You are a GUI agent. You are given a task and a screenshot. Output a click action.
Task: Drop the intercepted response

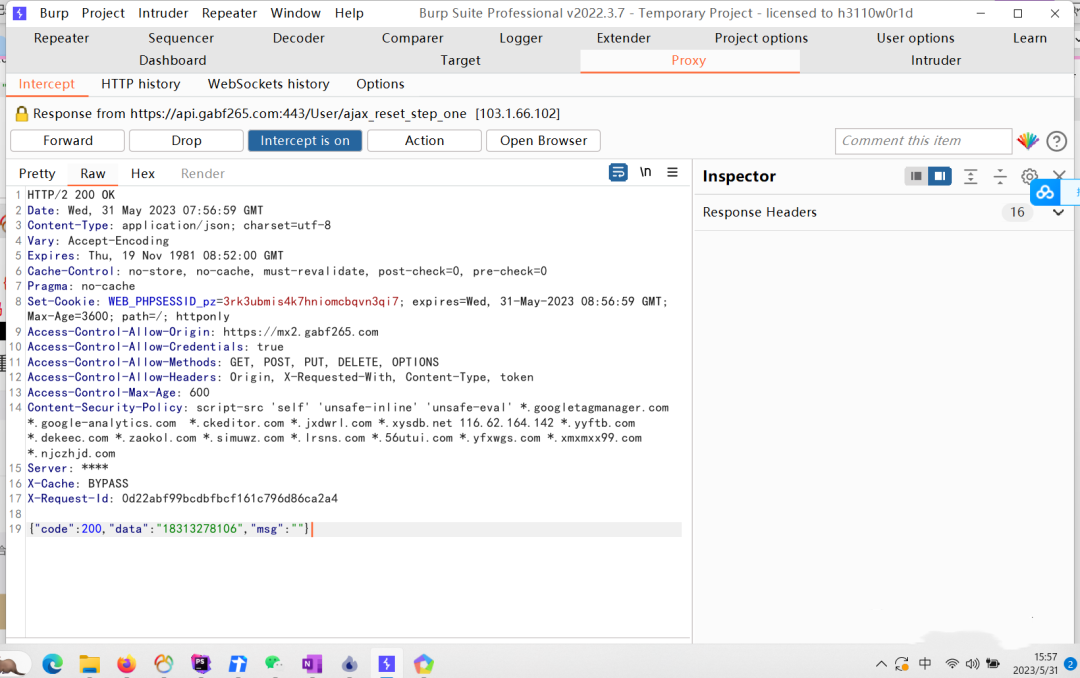186,141
